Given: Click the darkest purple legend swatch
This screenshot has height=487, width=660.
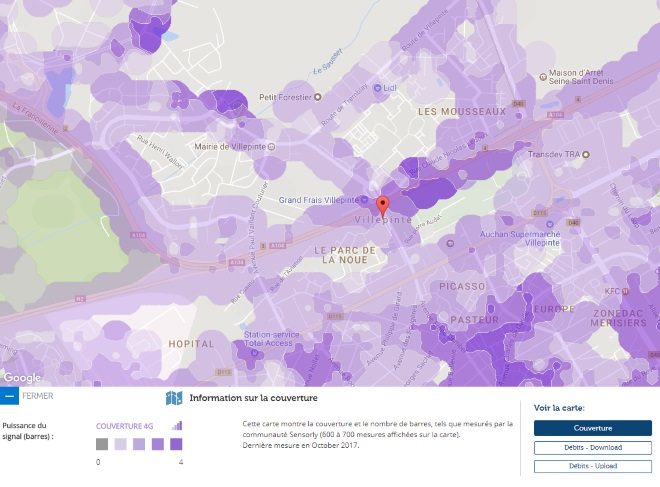Looking at the screenshot, I should tap(176, 444).
